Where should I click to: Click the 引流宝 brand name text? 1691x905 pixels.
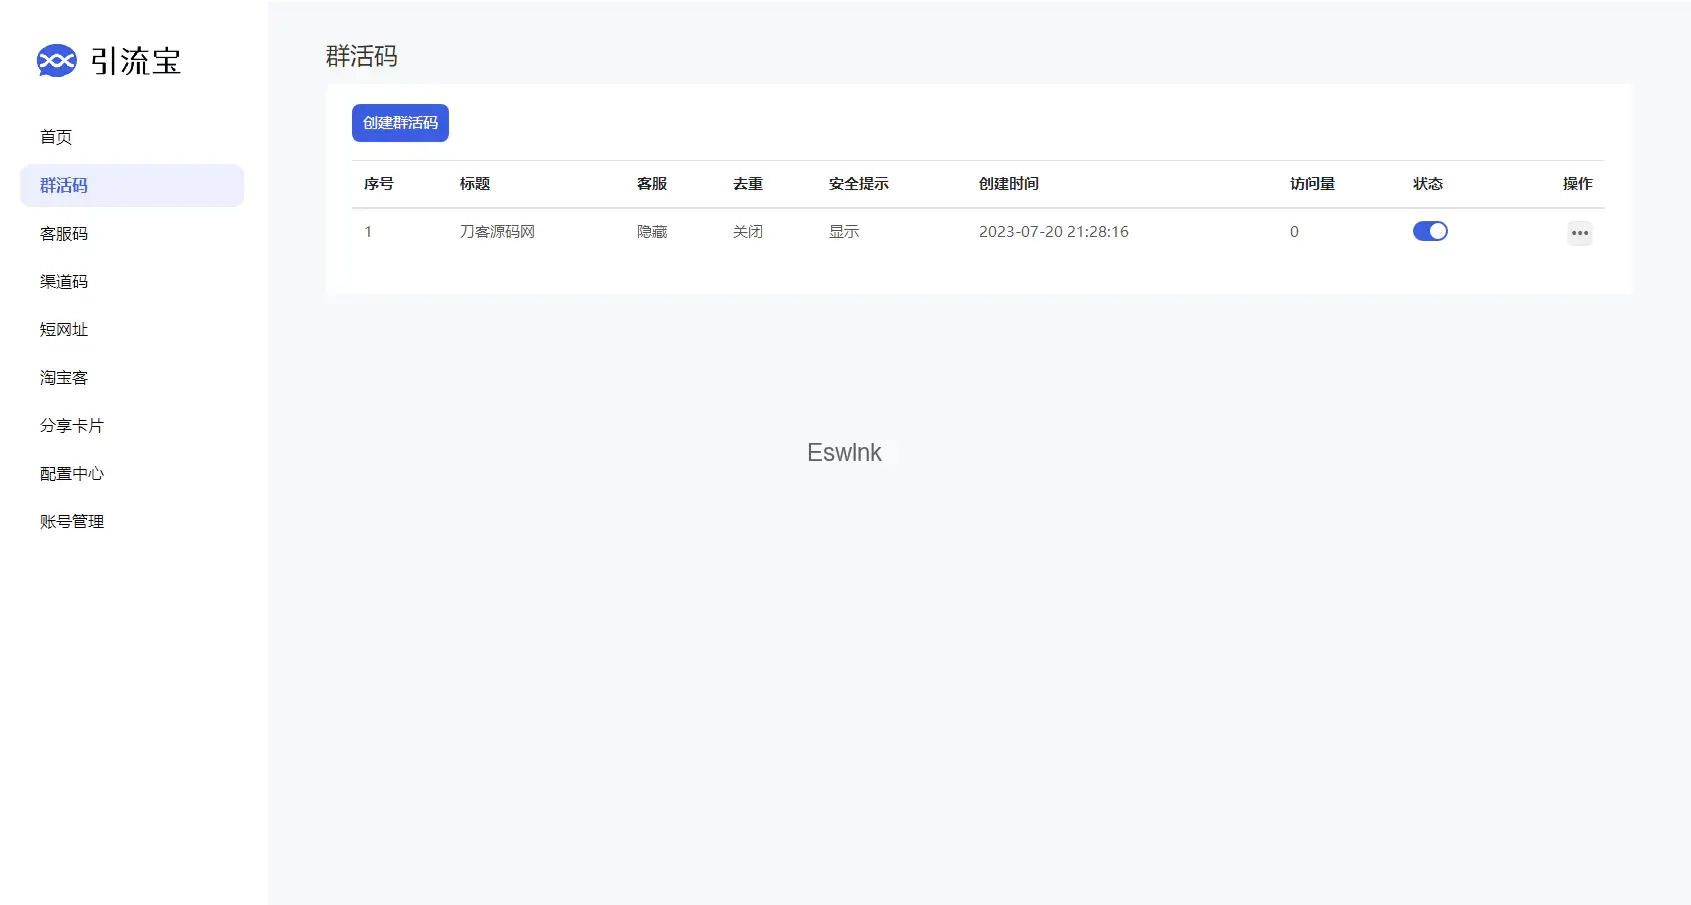(x=135, y=61)
